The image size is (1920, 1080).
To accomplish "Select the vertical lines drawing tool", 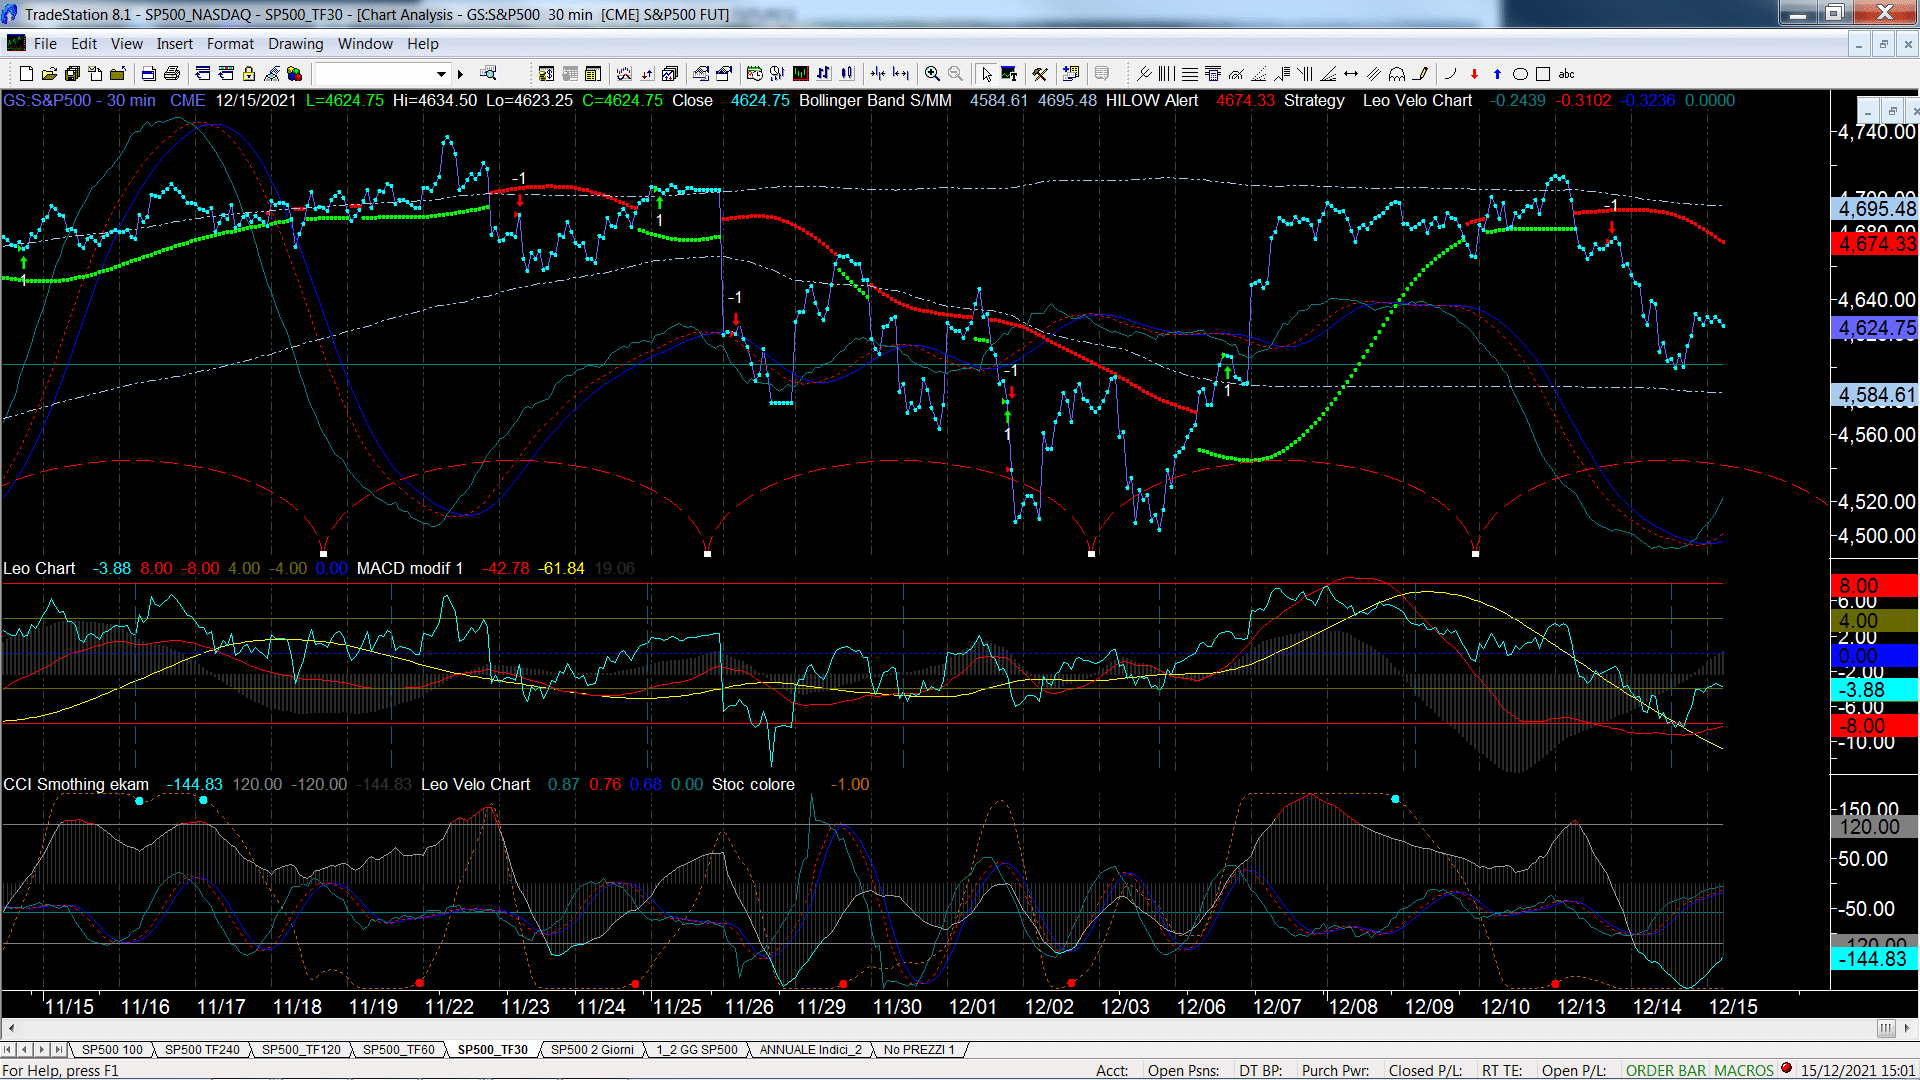I will coord(1166,74).
